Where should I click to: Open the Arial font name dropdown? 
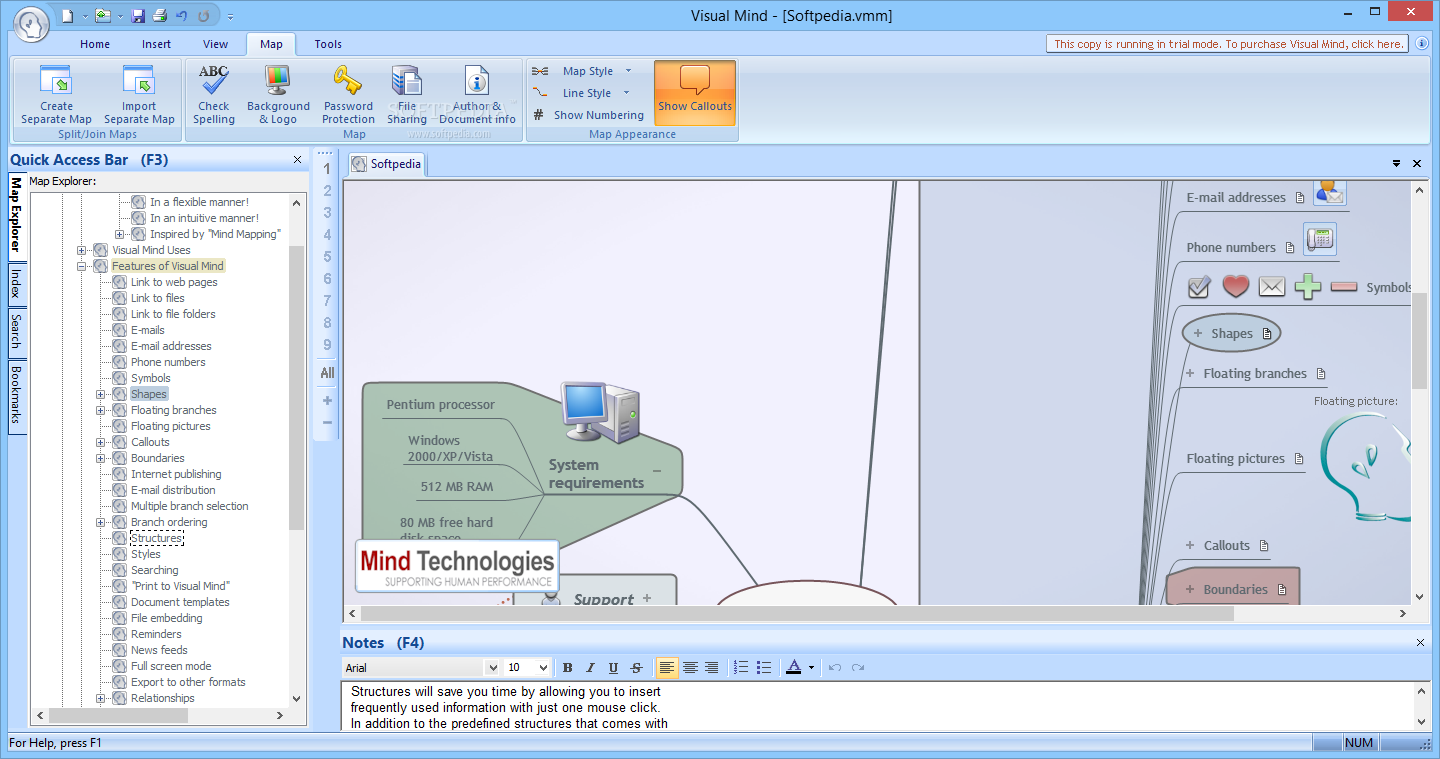pyautogui.click(x=492, y=667)
